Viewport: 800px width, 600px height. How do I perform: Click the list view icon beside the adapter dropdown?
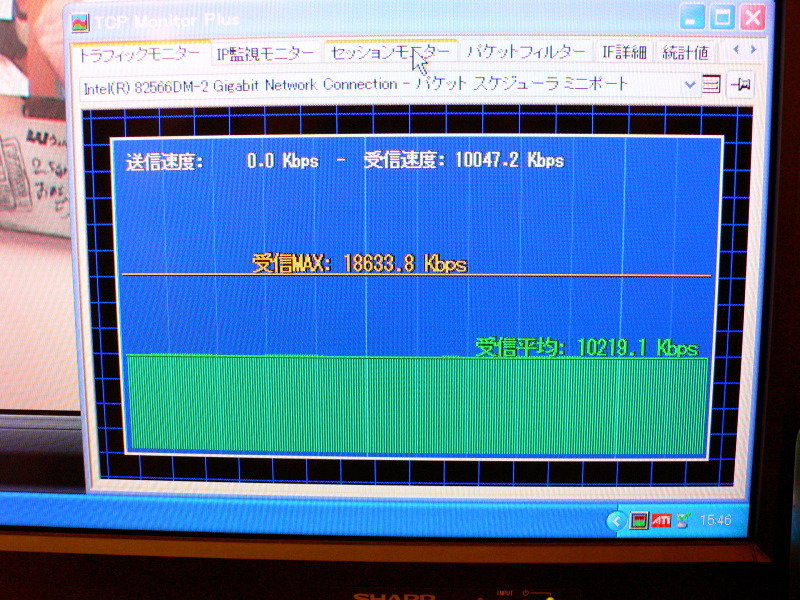[x=711, y=84]
